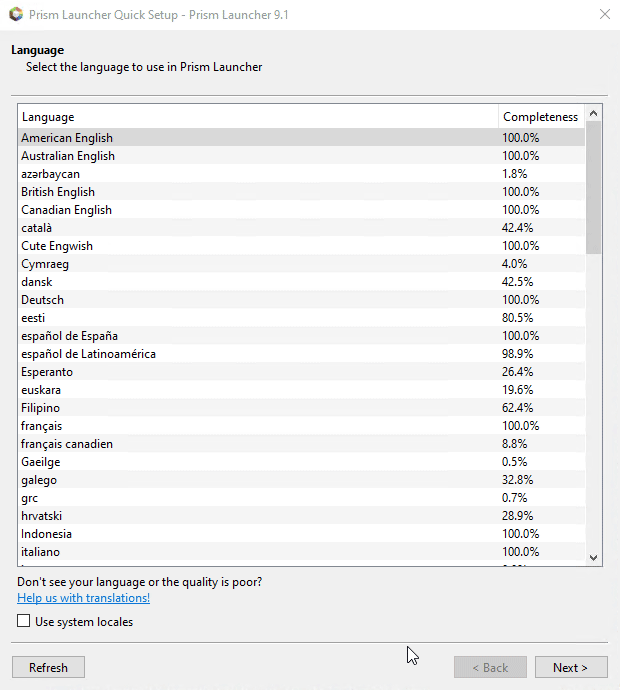Select the français language row
The width and height of the screenshot is (620, 690).
[42, 426]
